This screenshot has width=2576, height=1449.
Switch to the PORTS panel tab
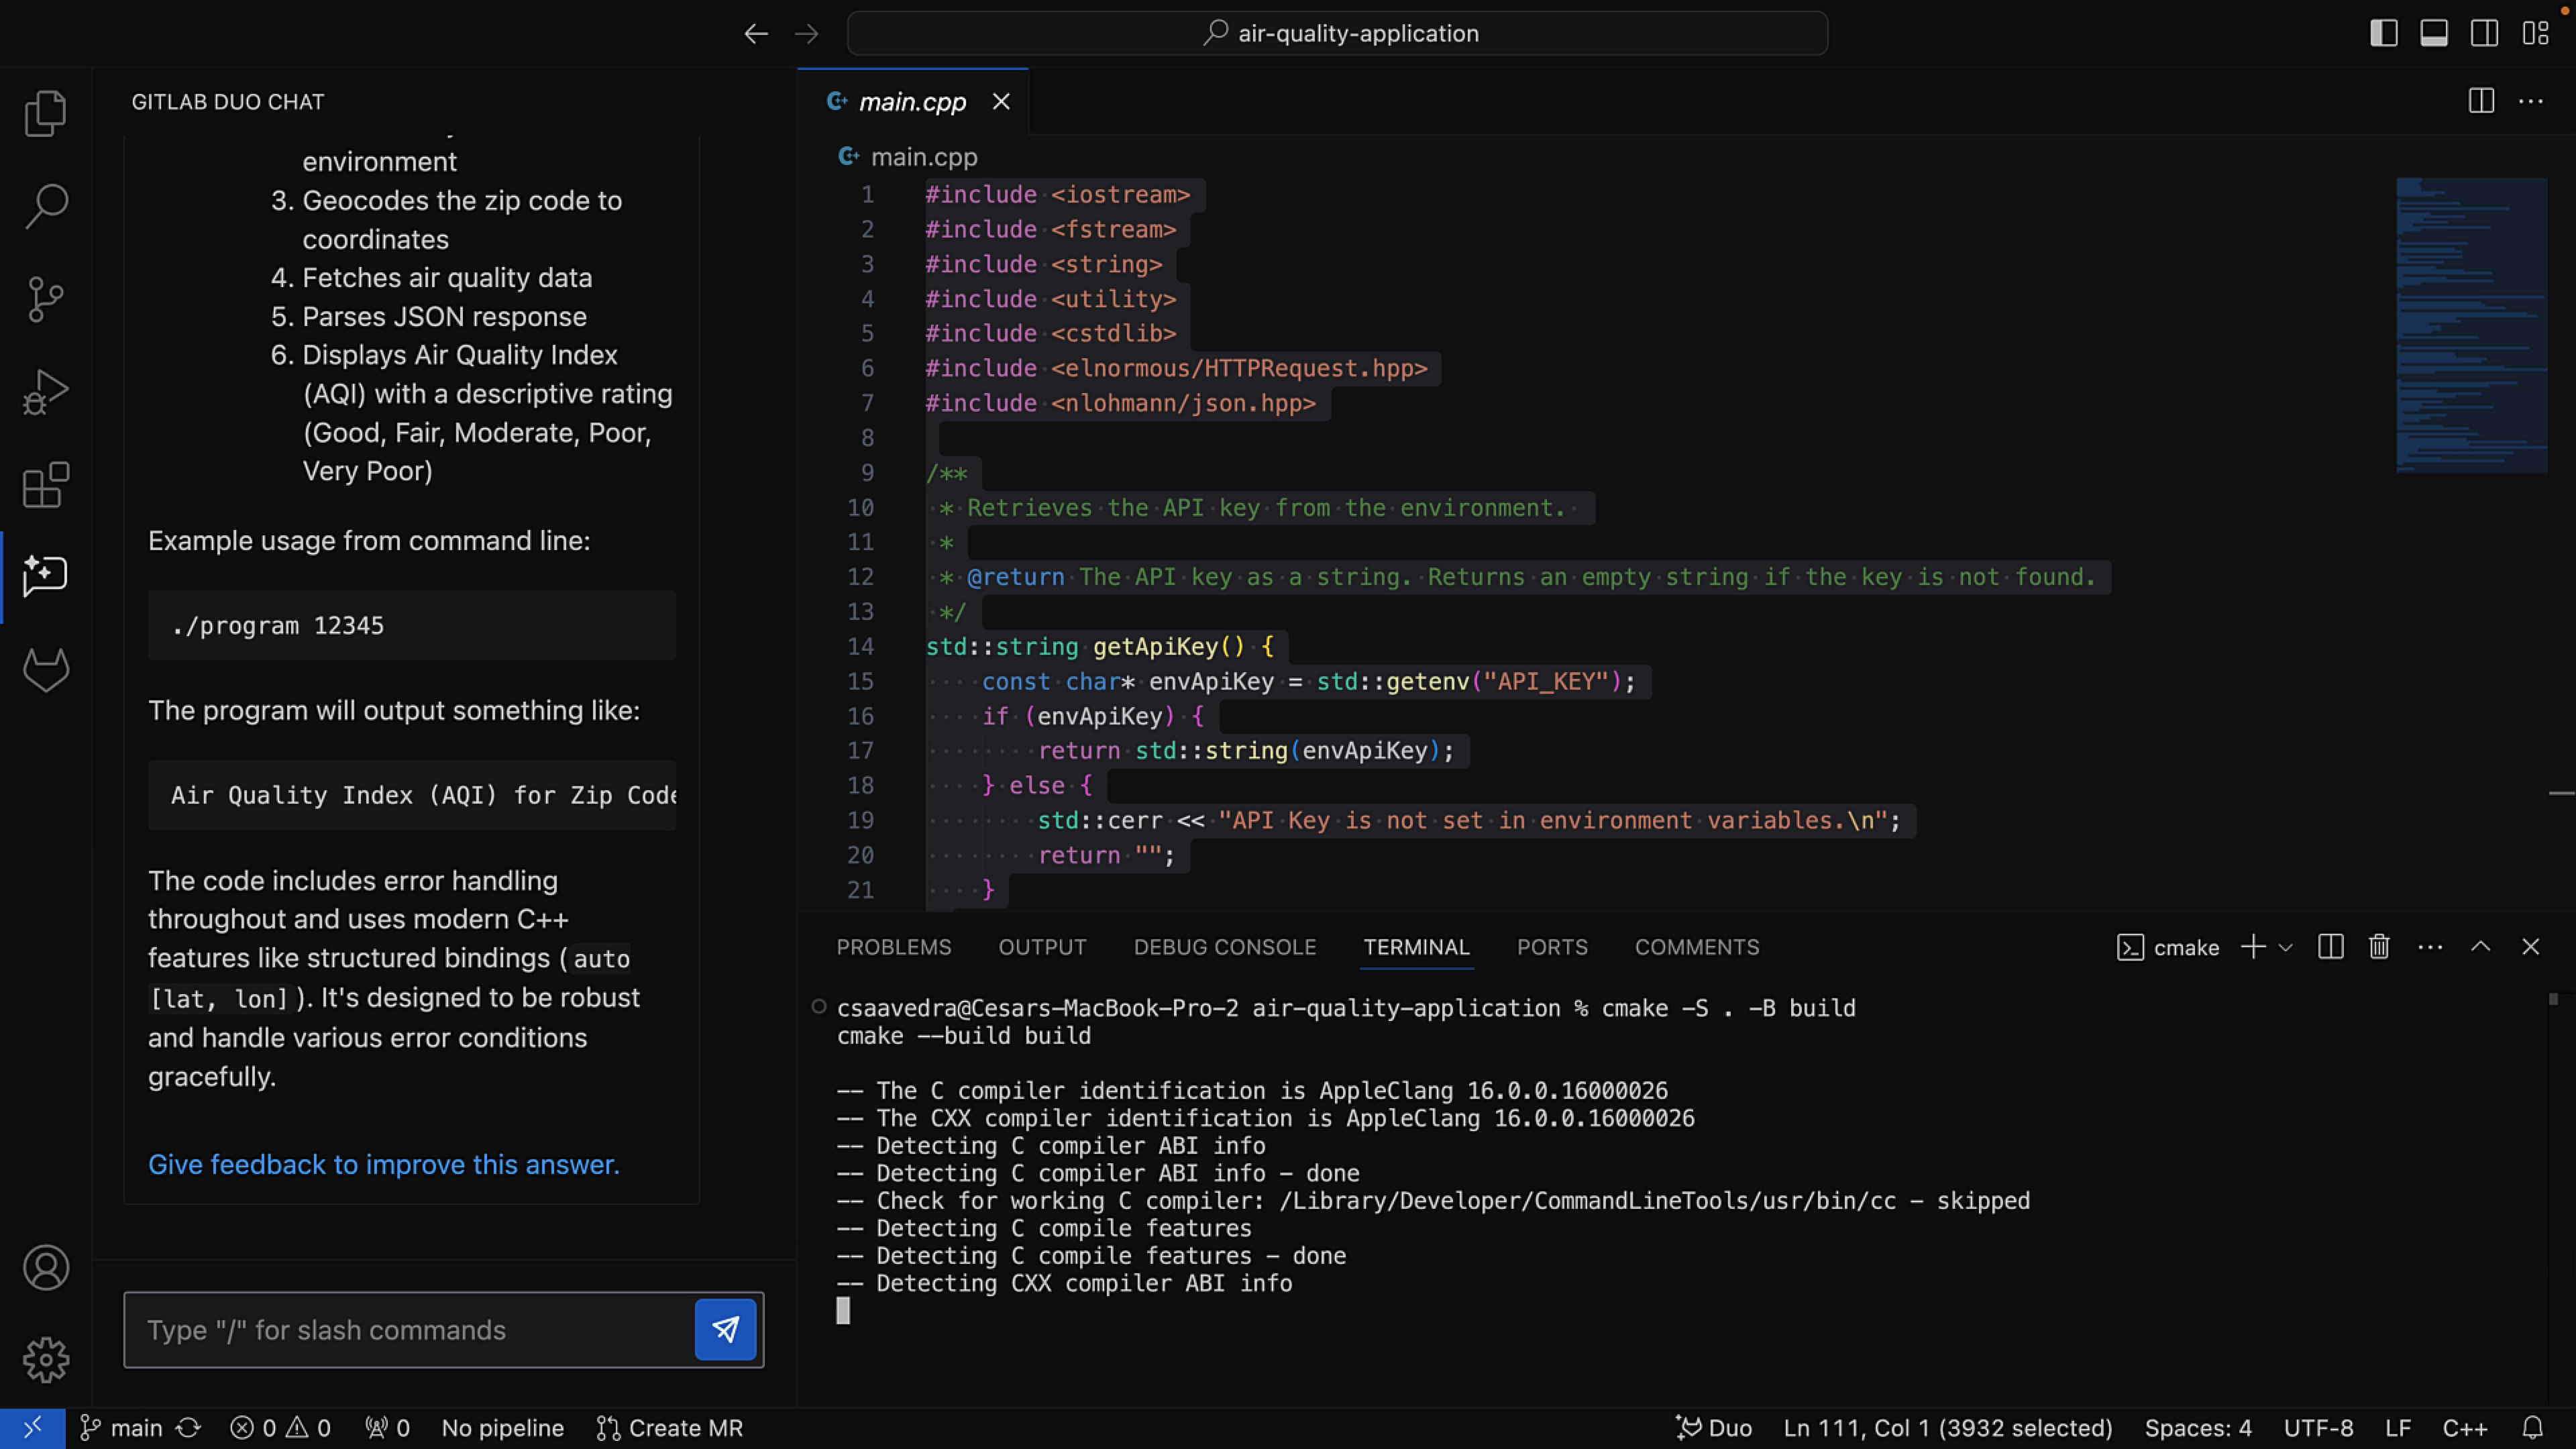[1552, 947]
